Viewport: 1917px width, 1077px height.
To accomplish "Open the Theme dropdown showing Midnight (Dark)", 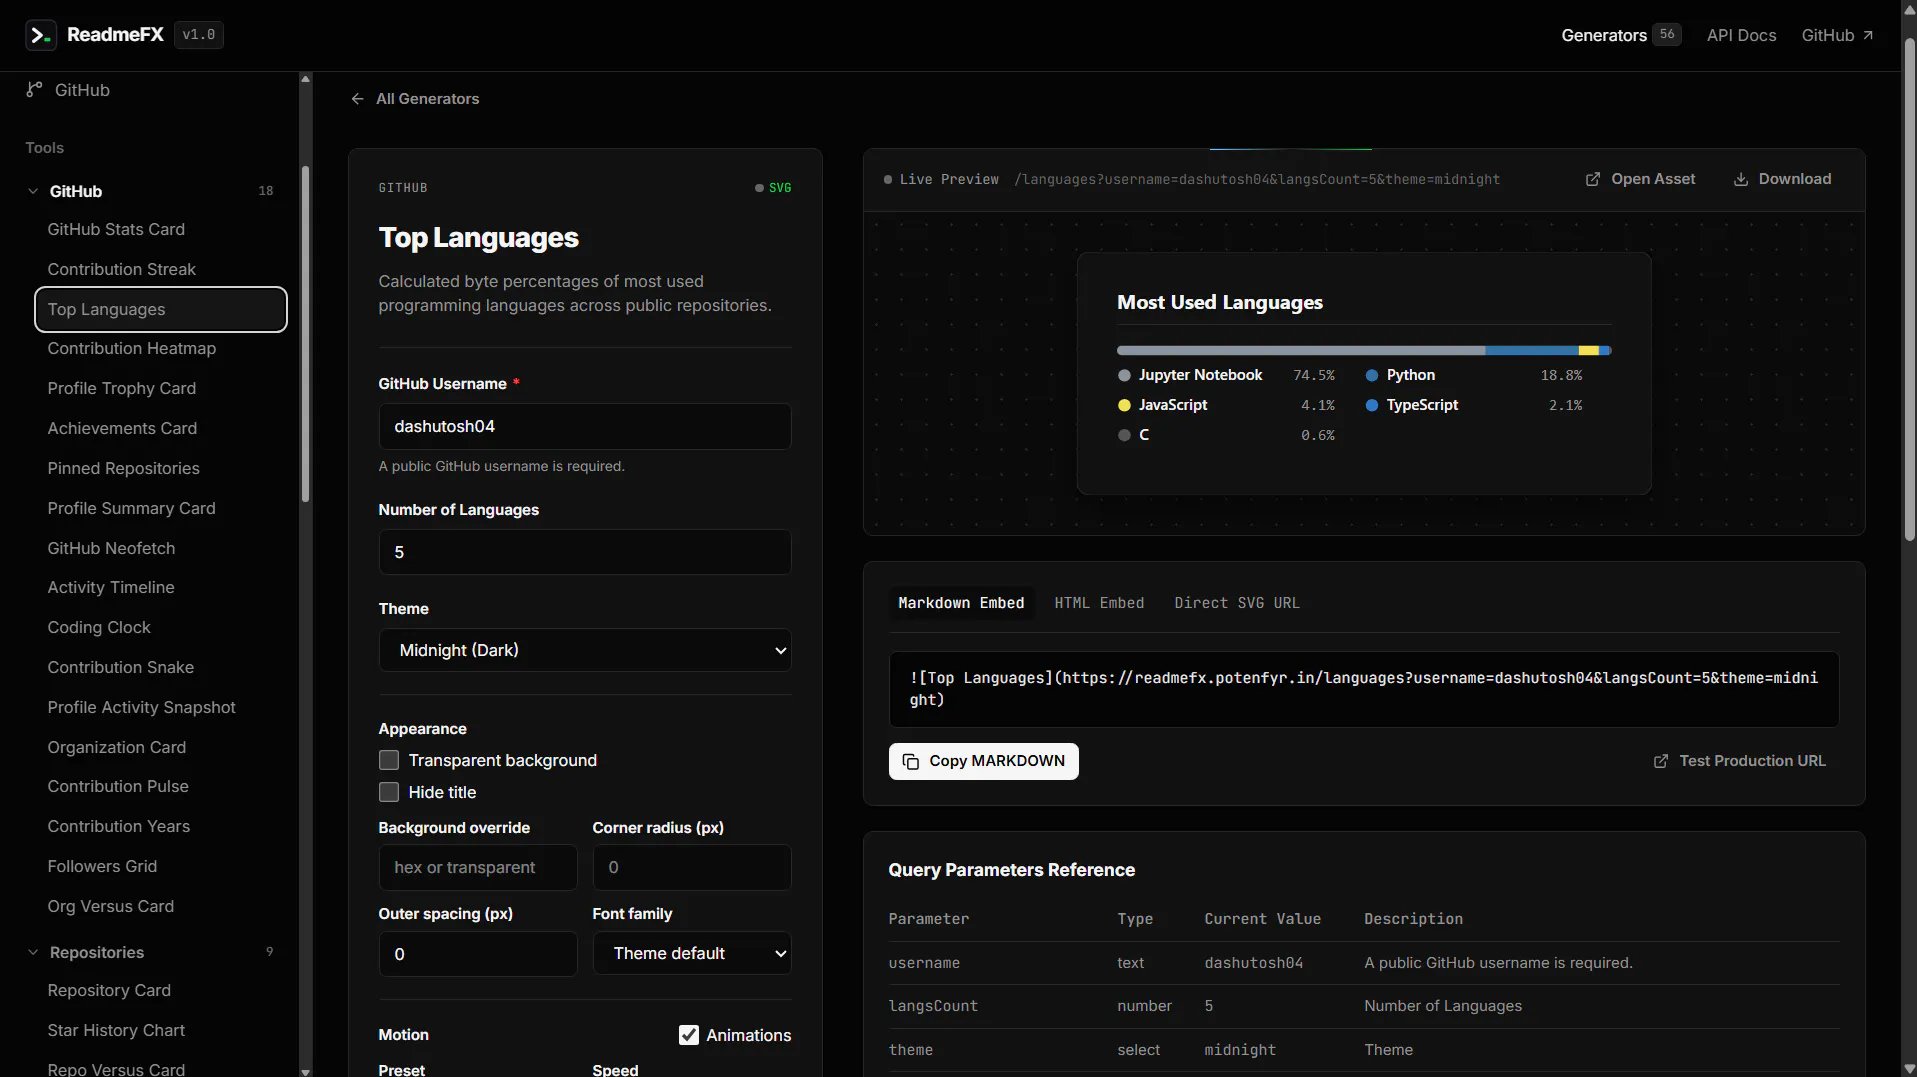I will (585, 650).
